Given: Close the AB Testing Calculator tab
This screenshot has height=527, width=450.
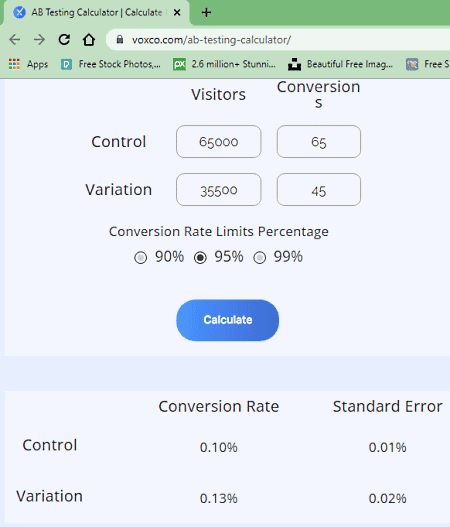Looking at the screenshot, I should coord(177,13).
